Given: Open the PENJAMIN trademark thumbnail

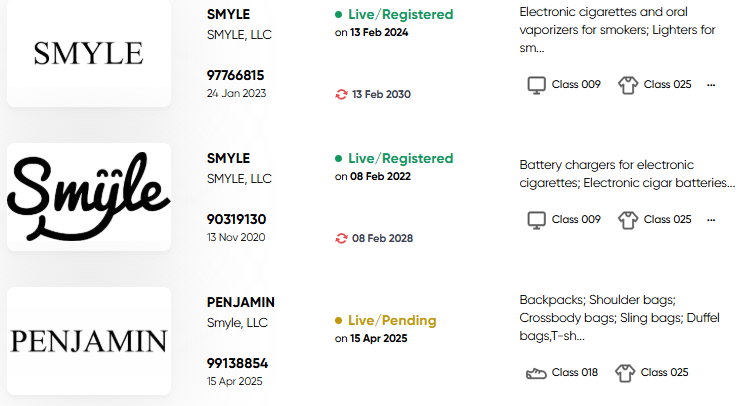Looking at the screenshot, I should 89,340.
